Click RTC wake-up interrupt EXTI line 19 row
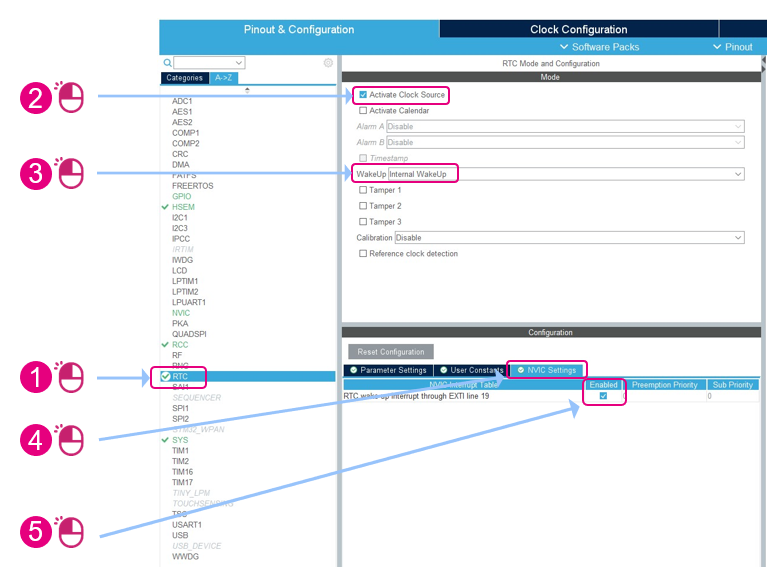775x576 pixels. click(551, 396)
